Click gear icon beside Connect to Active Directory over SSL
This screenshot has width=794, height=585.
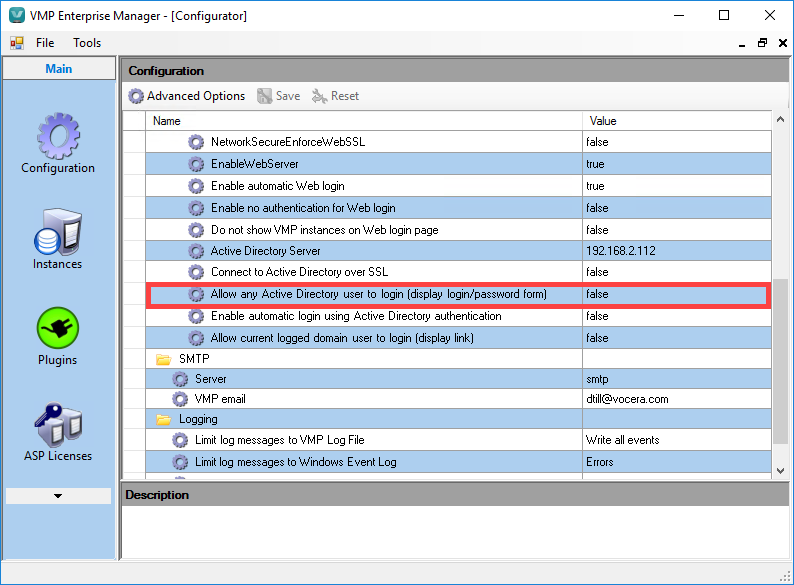point(196,272)
